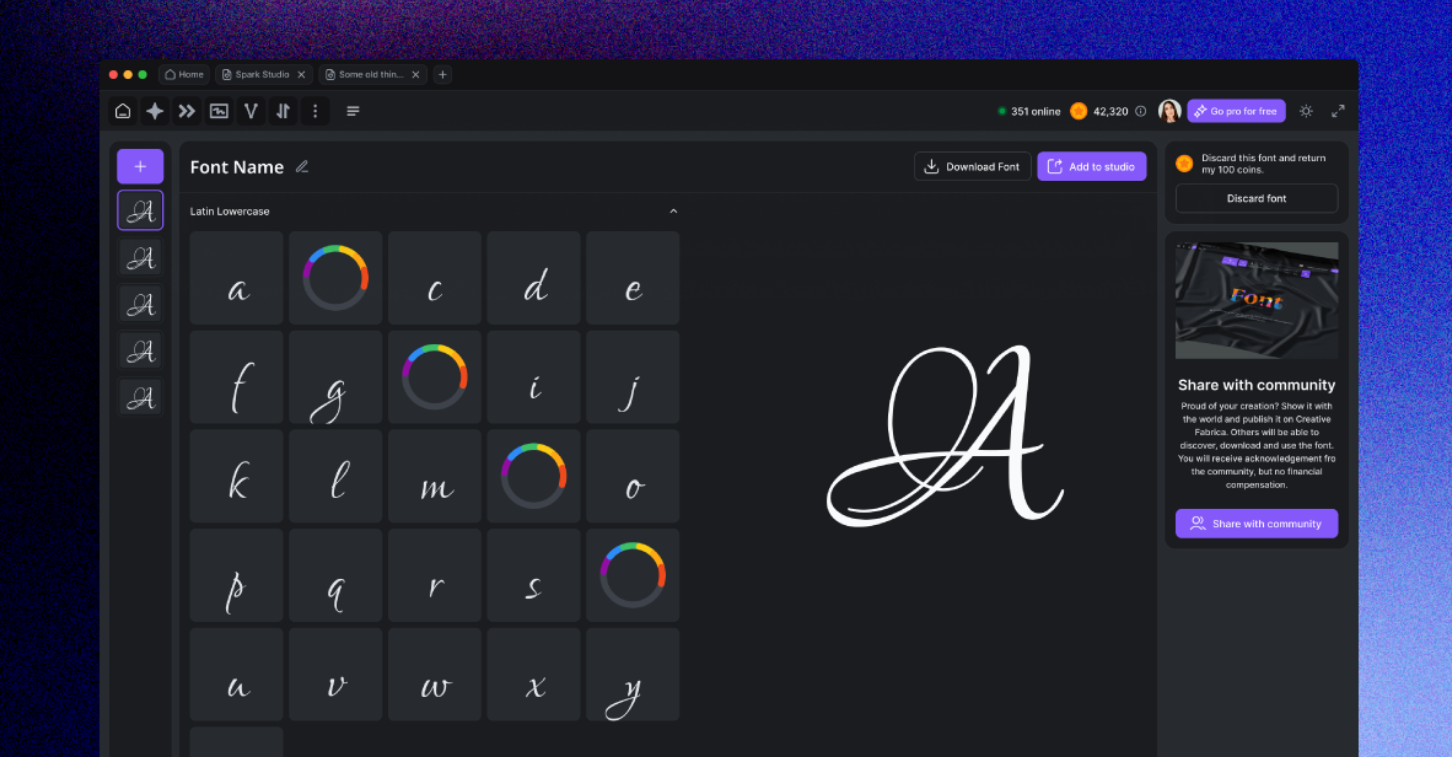Click the text lines menu icon
The height and width of the screenshot is (757, 1452).
[x=353, y=111]
